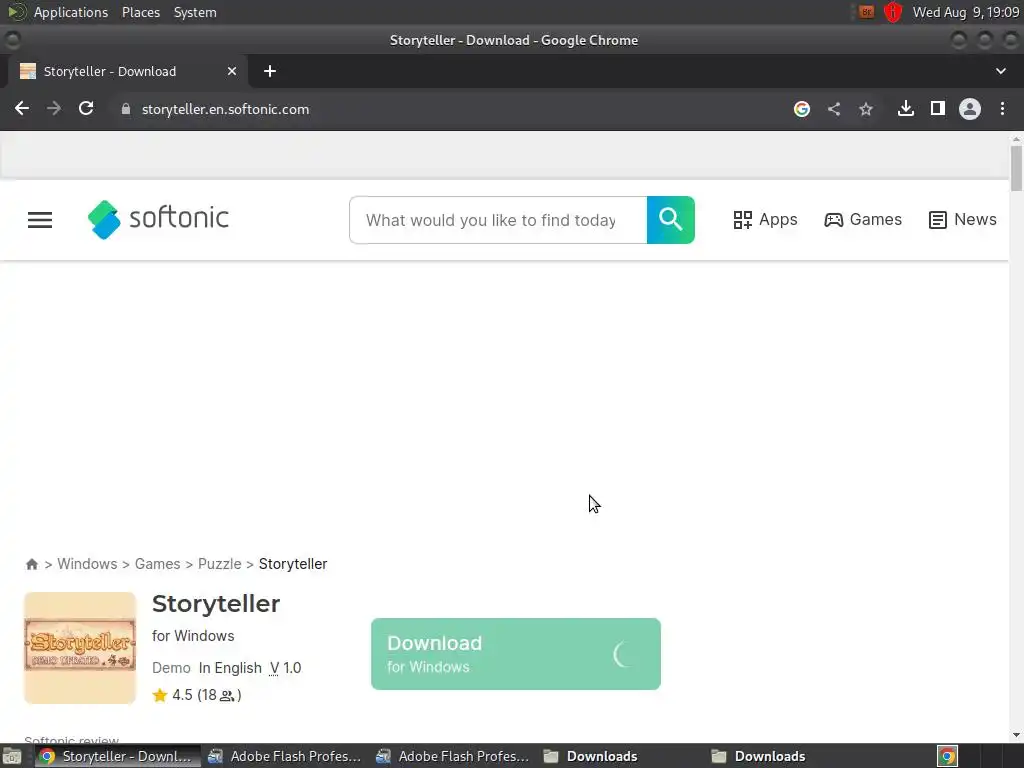The image size is (1024, 768).
Task: Click the Softonic logo
Action: coord(158,219)
